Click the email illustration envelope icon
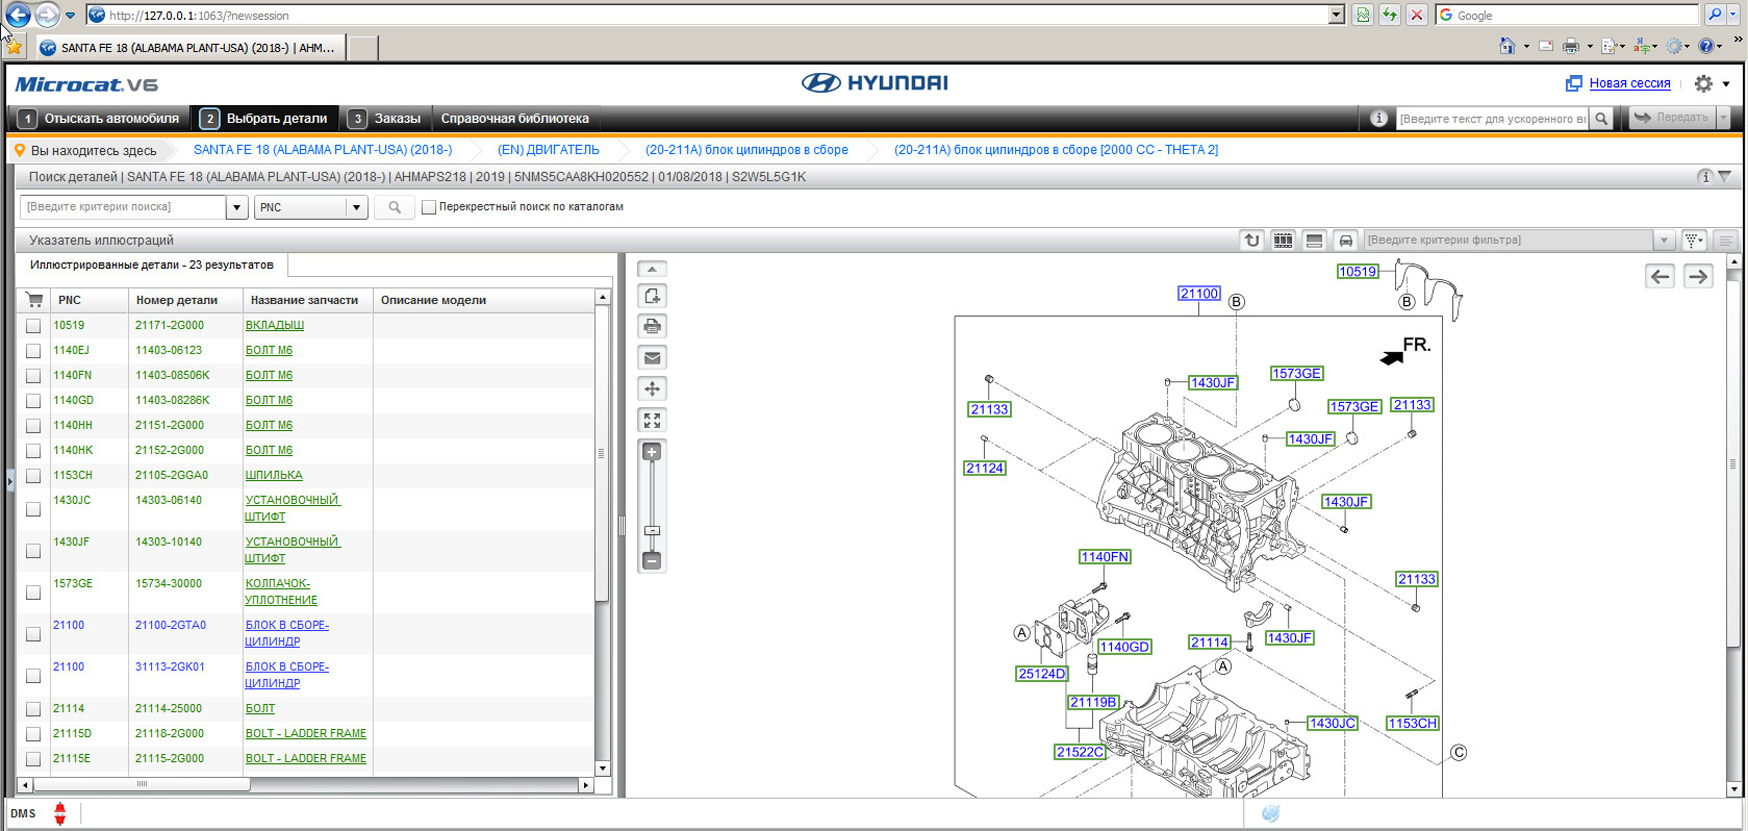 pyautogui.click(x=652, y=358)
